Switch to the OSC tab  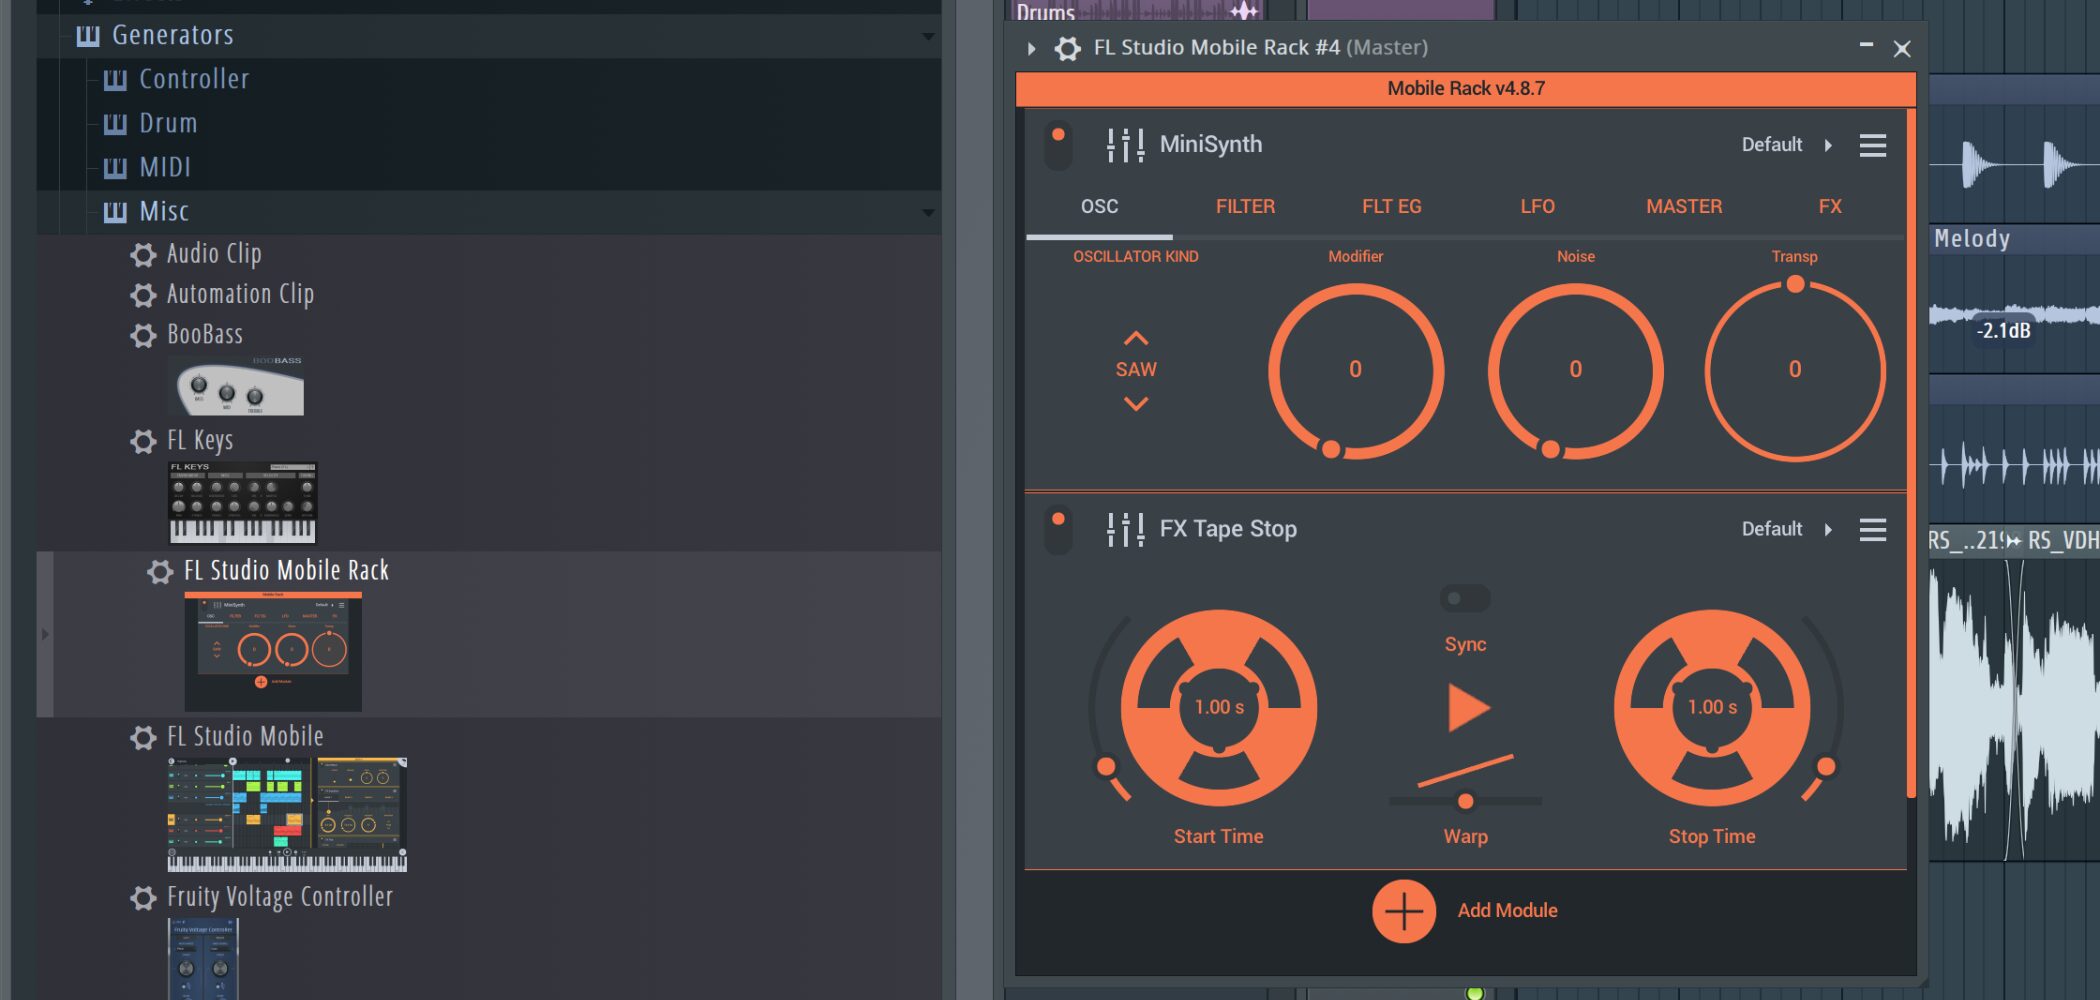tap(1099, 206)
